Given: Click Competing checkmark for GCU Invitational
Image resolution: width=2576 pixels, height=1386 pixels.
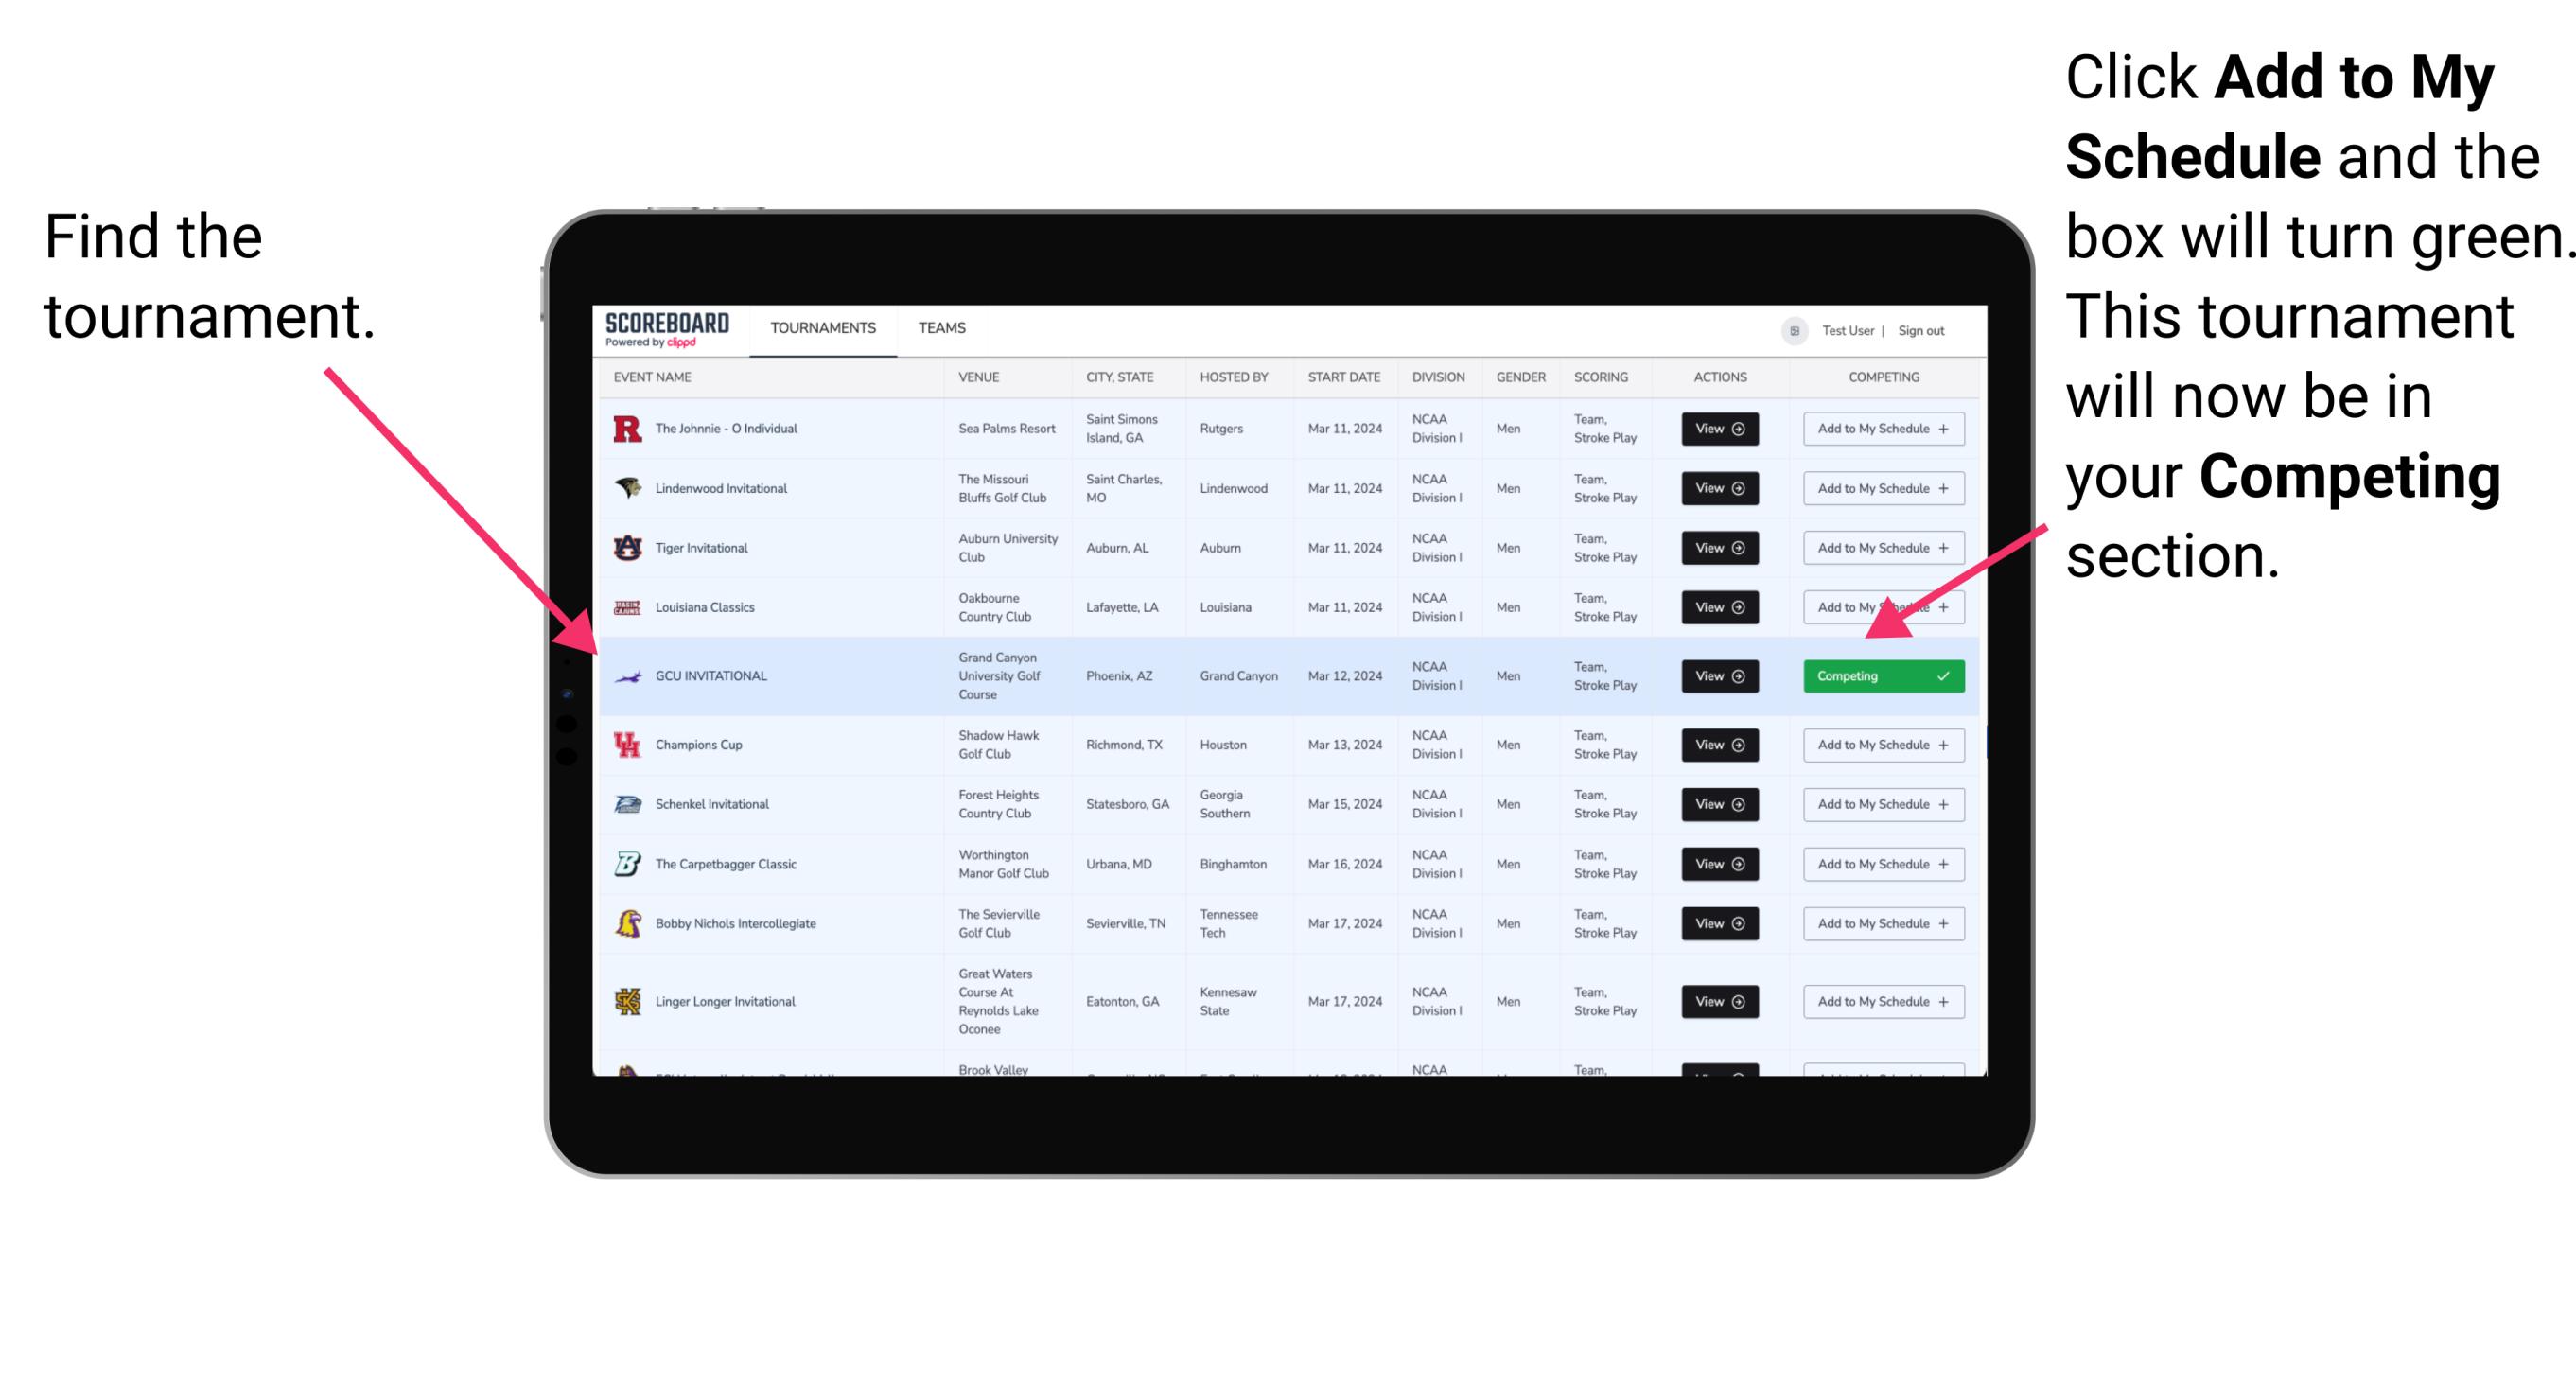Looking at the screenshot, I should click(1945, 675).
